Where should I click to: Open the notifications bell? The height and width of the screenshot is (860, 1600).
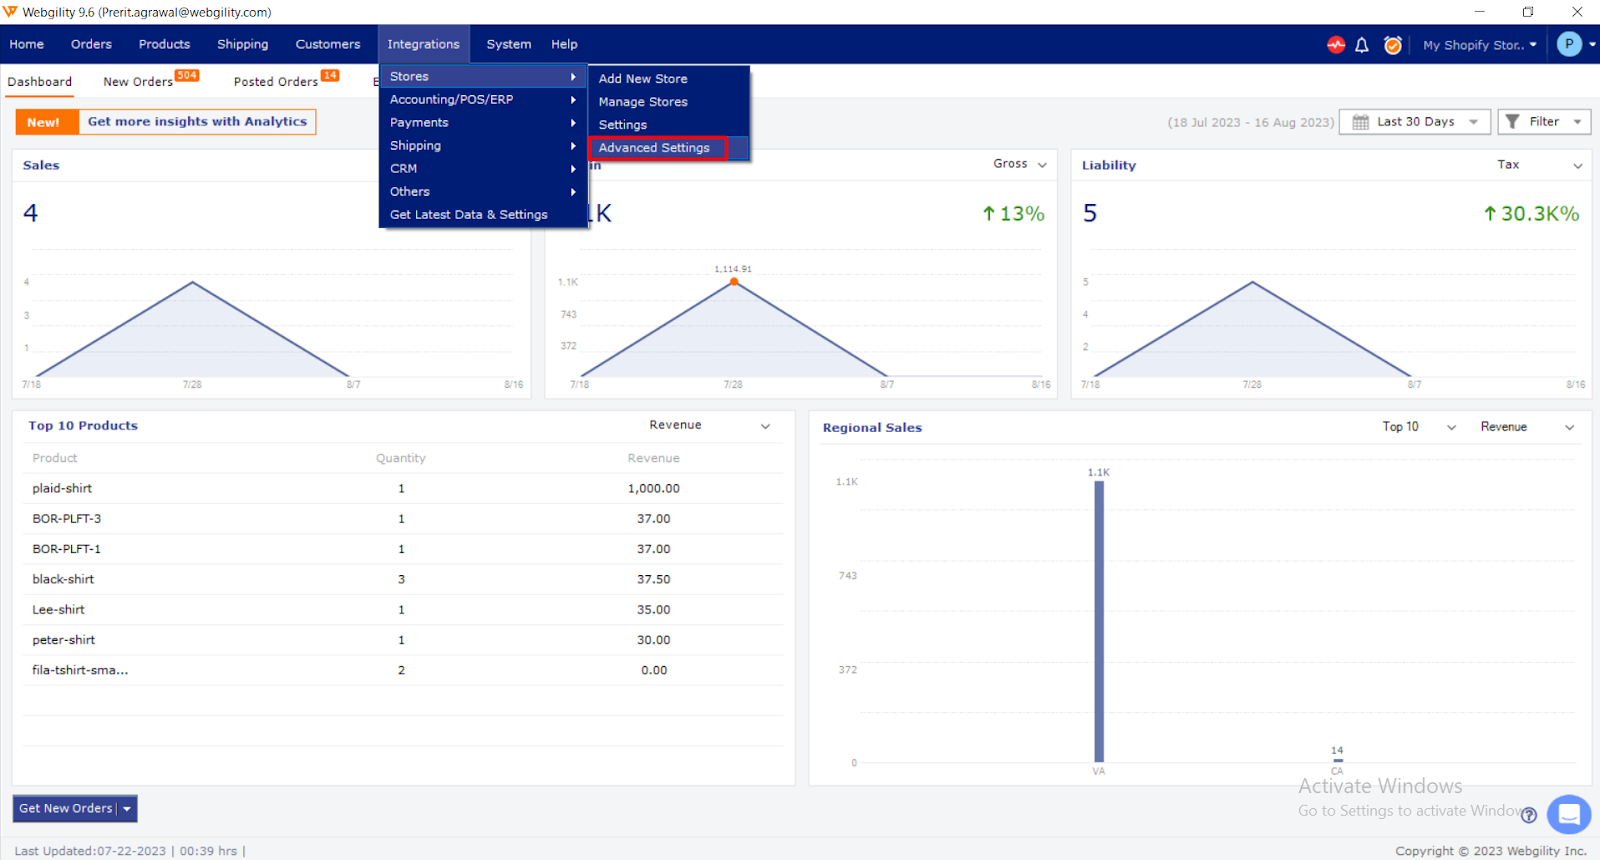pos(1362,45)
